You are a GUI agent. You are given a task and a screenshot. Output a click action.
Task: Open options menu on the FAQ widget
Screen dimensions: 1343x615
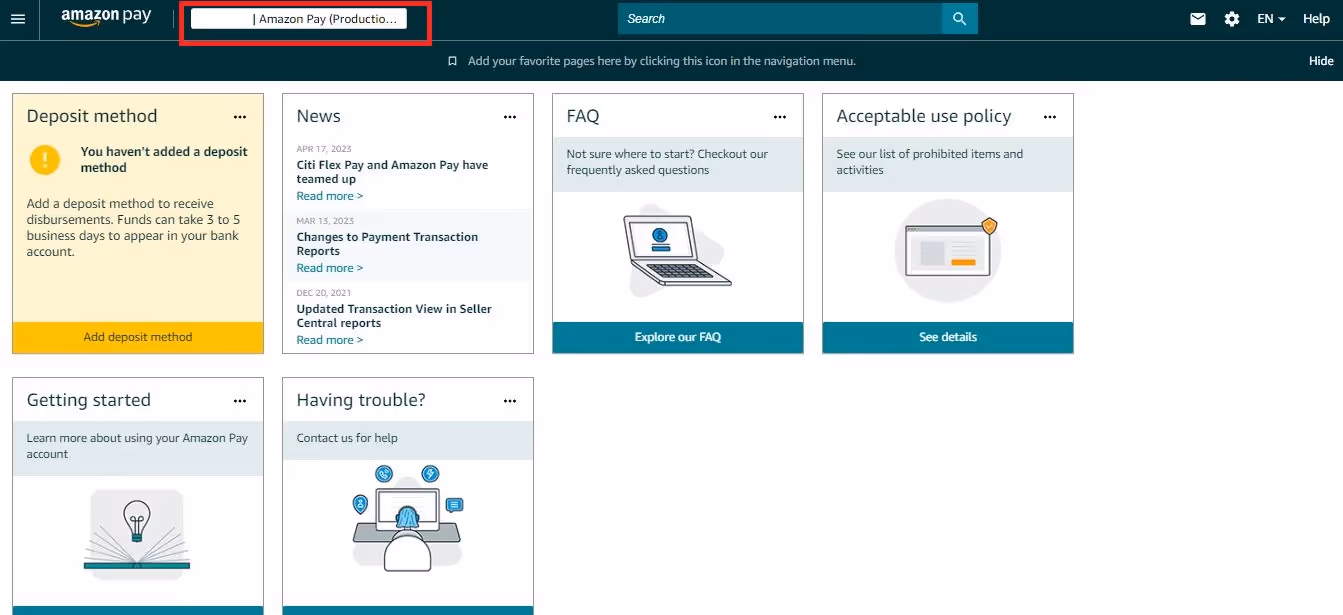[x=780, y=117]
